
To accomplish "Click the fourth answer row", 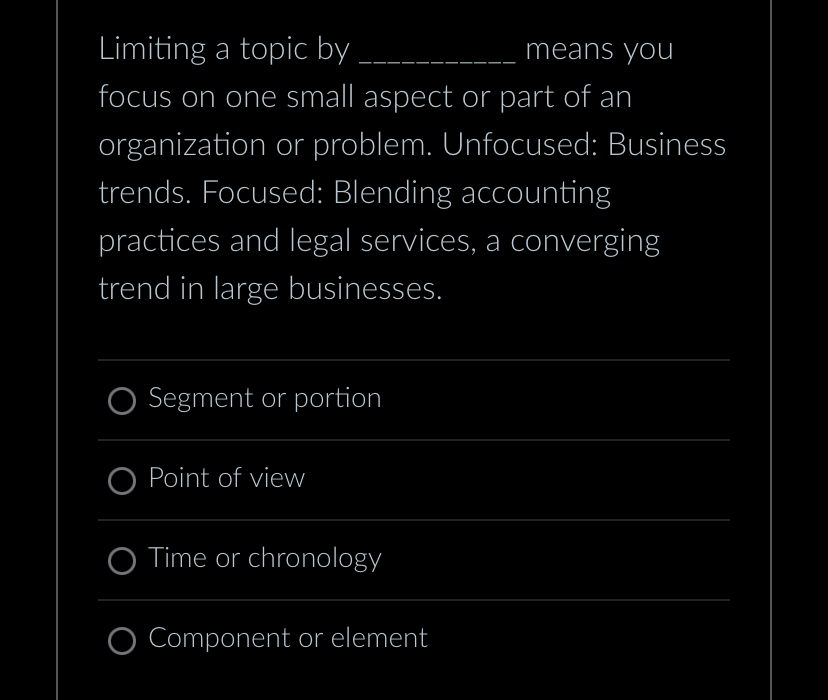I will tap(413, 640).
